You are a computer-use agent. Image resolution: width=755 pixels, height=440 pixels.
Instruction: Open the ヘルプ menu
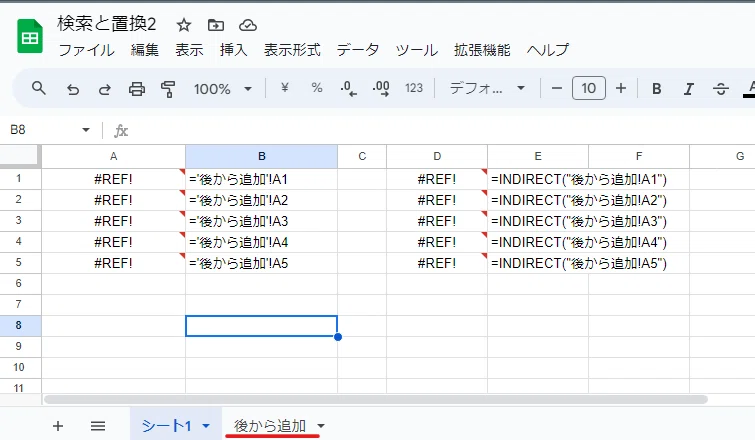click(x=547, y=50)
